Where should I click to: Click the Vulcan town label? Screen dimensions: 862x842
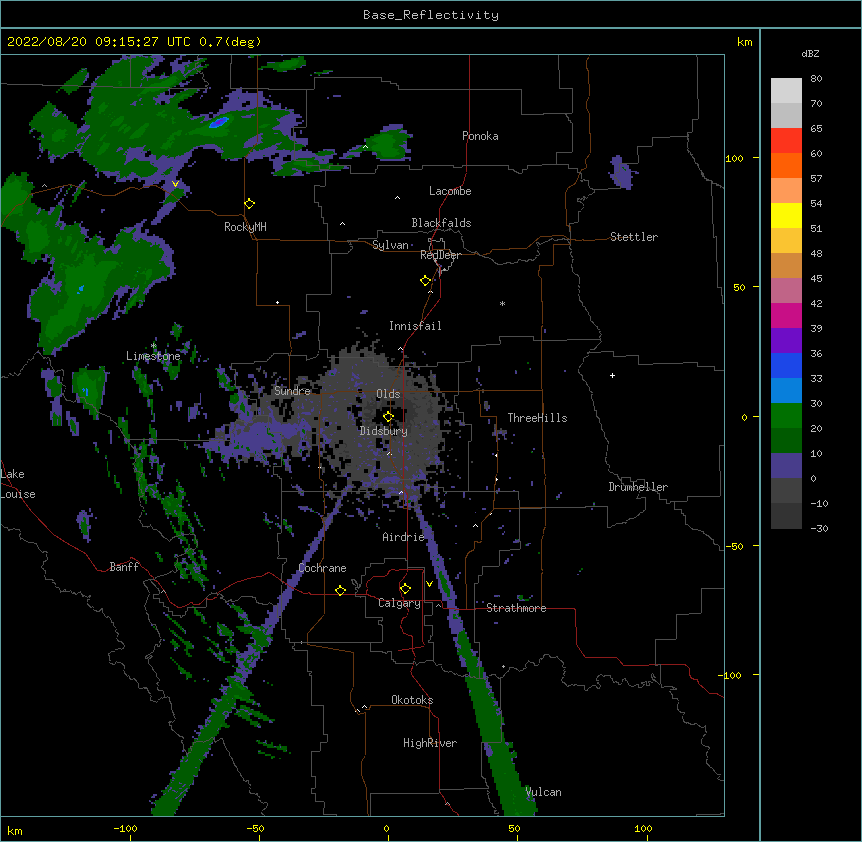pos(543,792)
